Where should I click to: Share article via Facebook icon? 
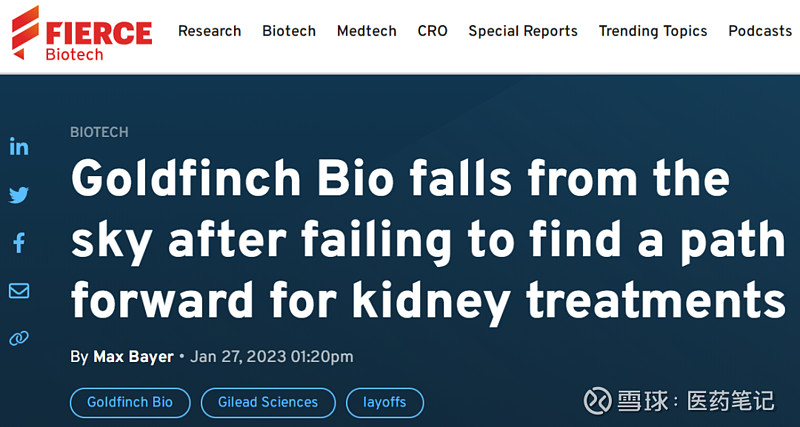[x=19, y=243]
